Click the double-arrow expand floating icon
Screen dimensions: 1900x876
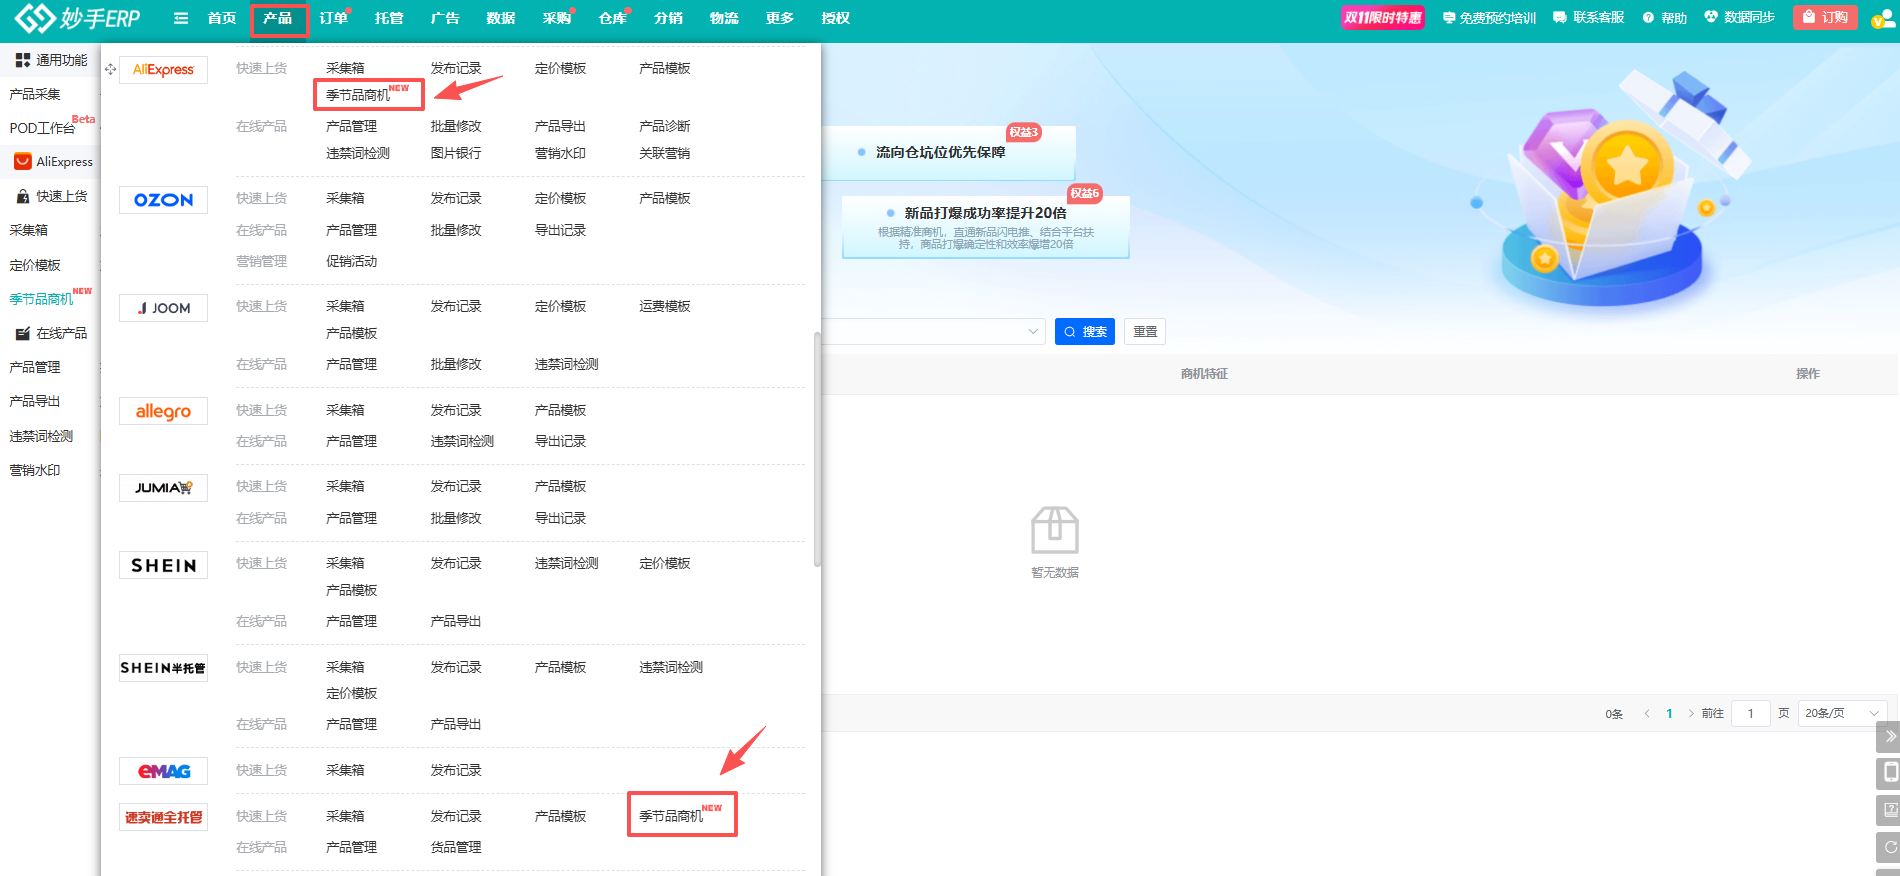coord(1889,737)
